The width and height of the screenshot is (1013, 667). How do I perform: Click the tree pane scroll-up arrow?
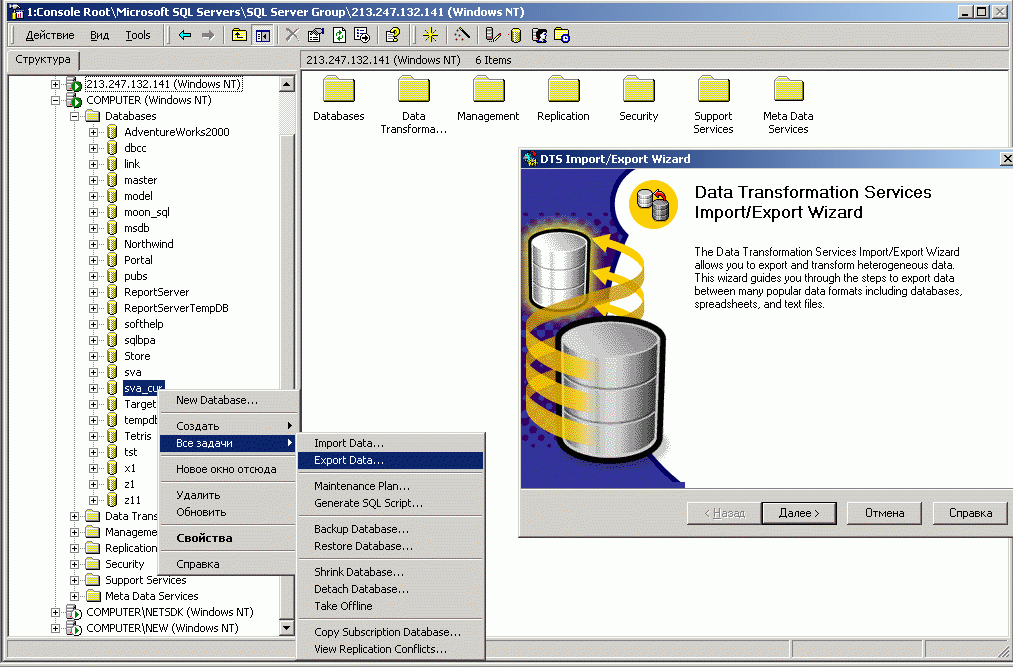(x=287, y=83)
